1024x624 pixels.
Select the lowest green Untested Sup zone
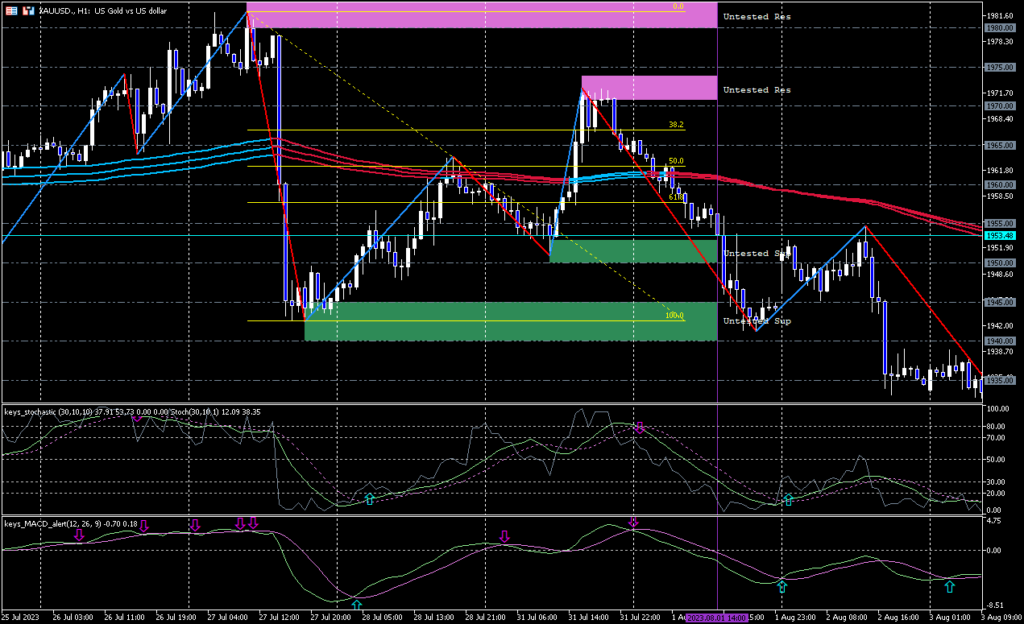(x=510, y=321)
